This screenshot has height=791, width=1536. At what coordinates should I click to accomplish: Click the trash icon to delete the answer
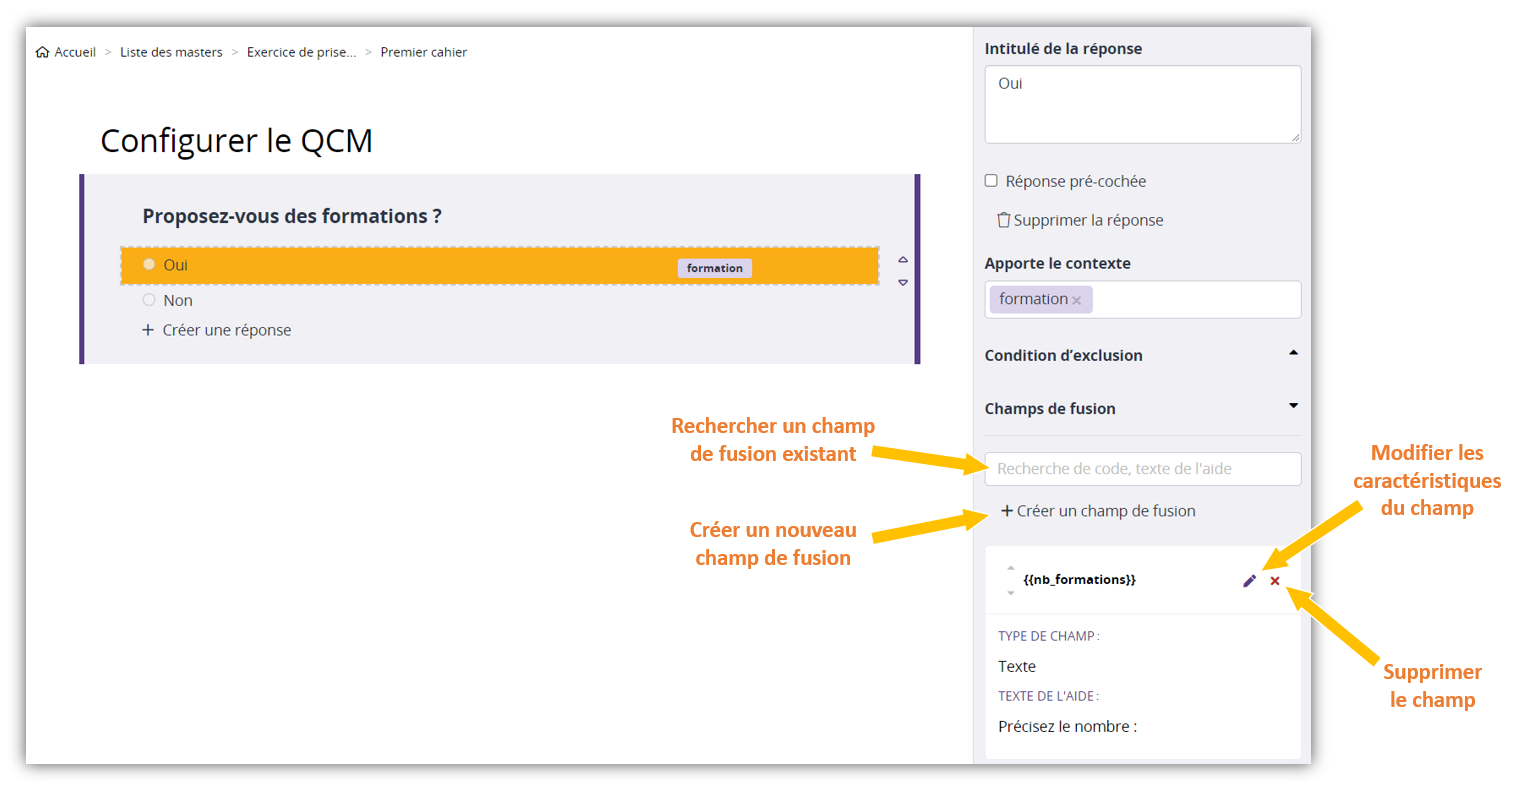coord(1003,220)
